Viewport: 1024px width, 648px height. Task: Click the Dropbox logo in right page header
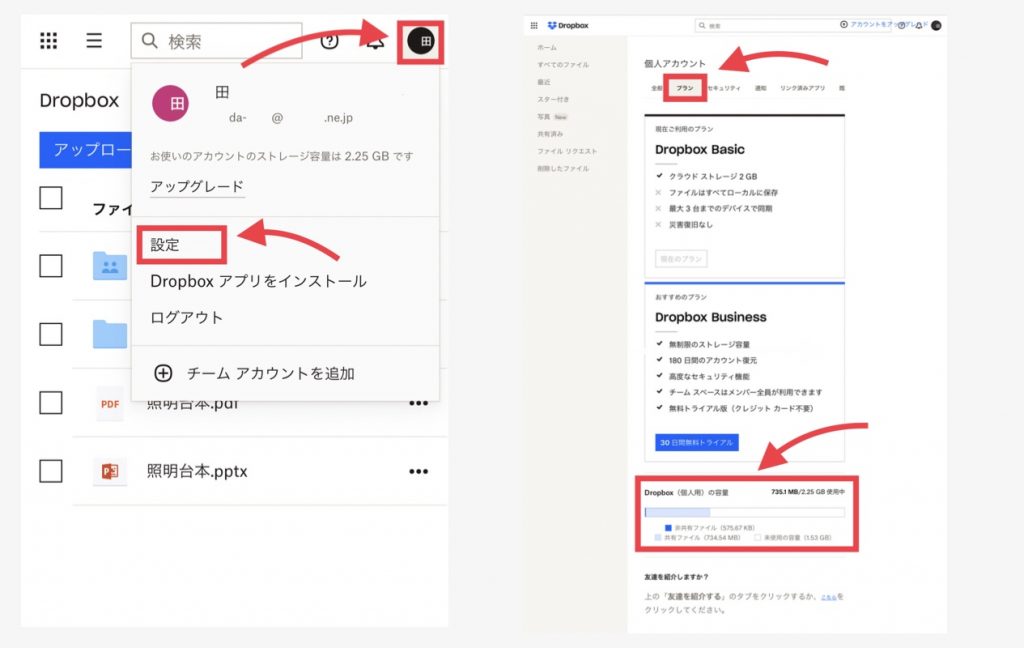(x=565, y=25)
